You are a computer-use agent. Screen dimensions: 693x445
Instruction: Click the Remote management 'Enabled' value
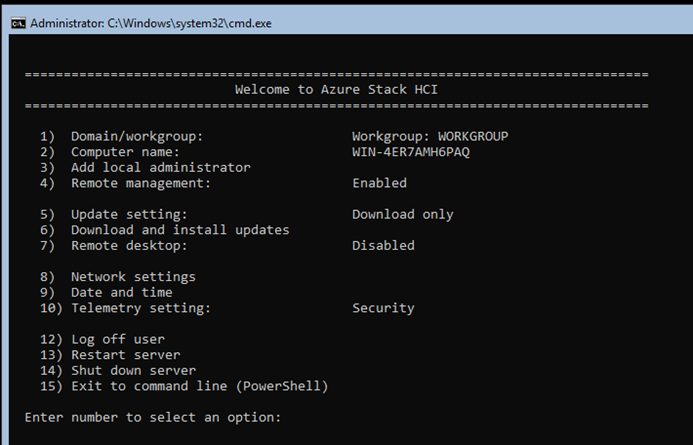[379, 183]
